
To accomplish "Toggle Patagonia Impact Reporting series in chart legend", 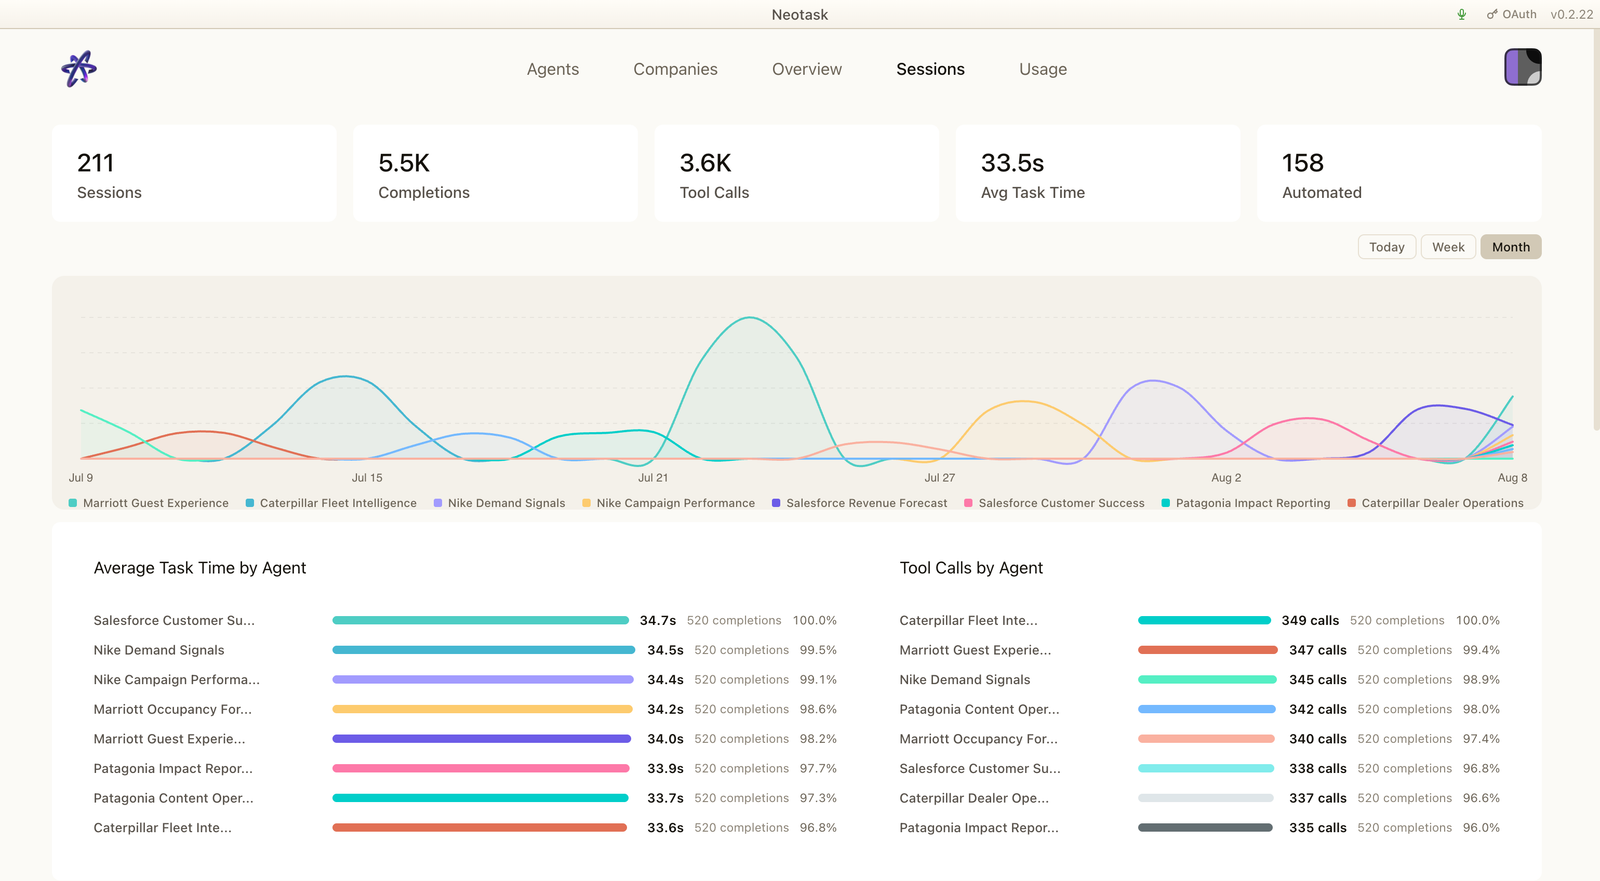I will pos(1246,503).
